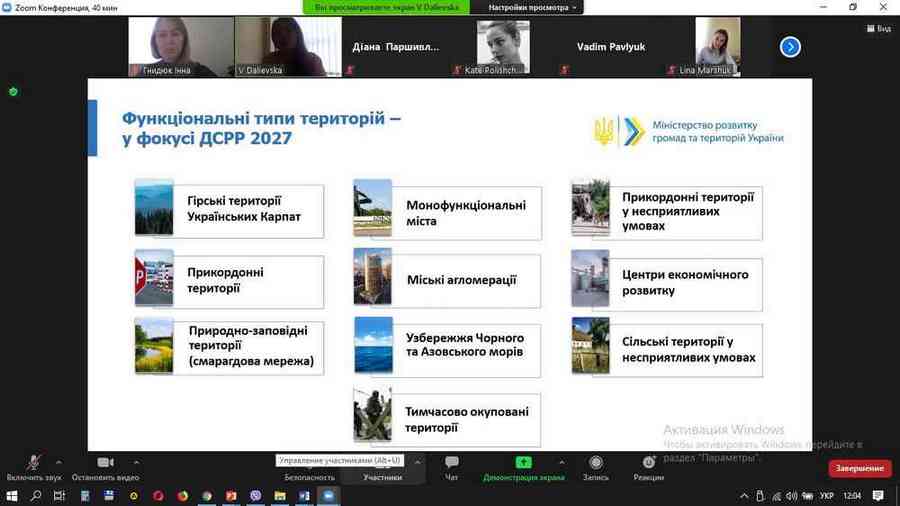
Task: Unmute microphone with Включить звук
Action: (34, 467)
